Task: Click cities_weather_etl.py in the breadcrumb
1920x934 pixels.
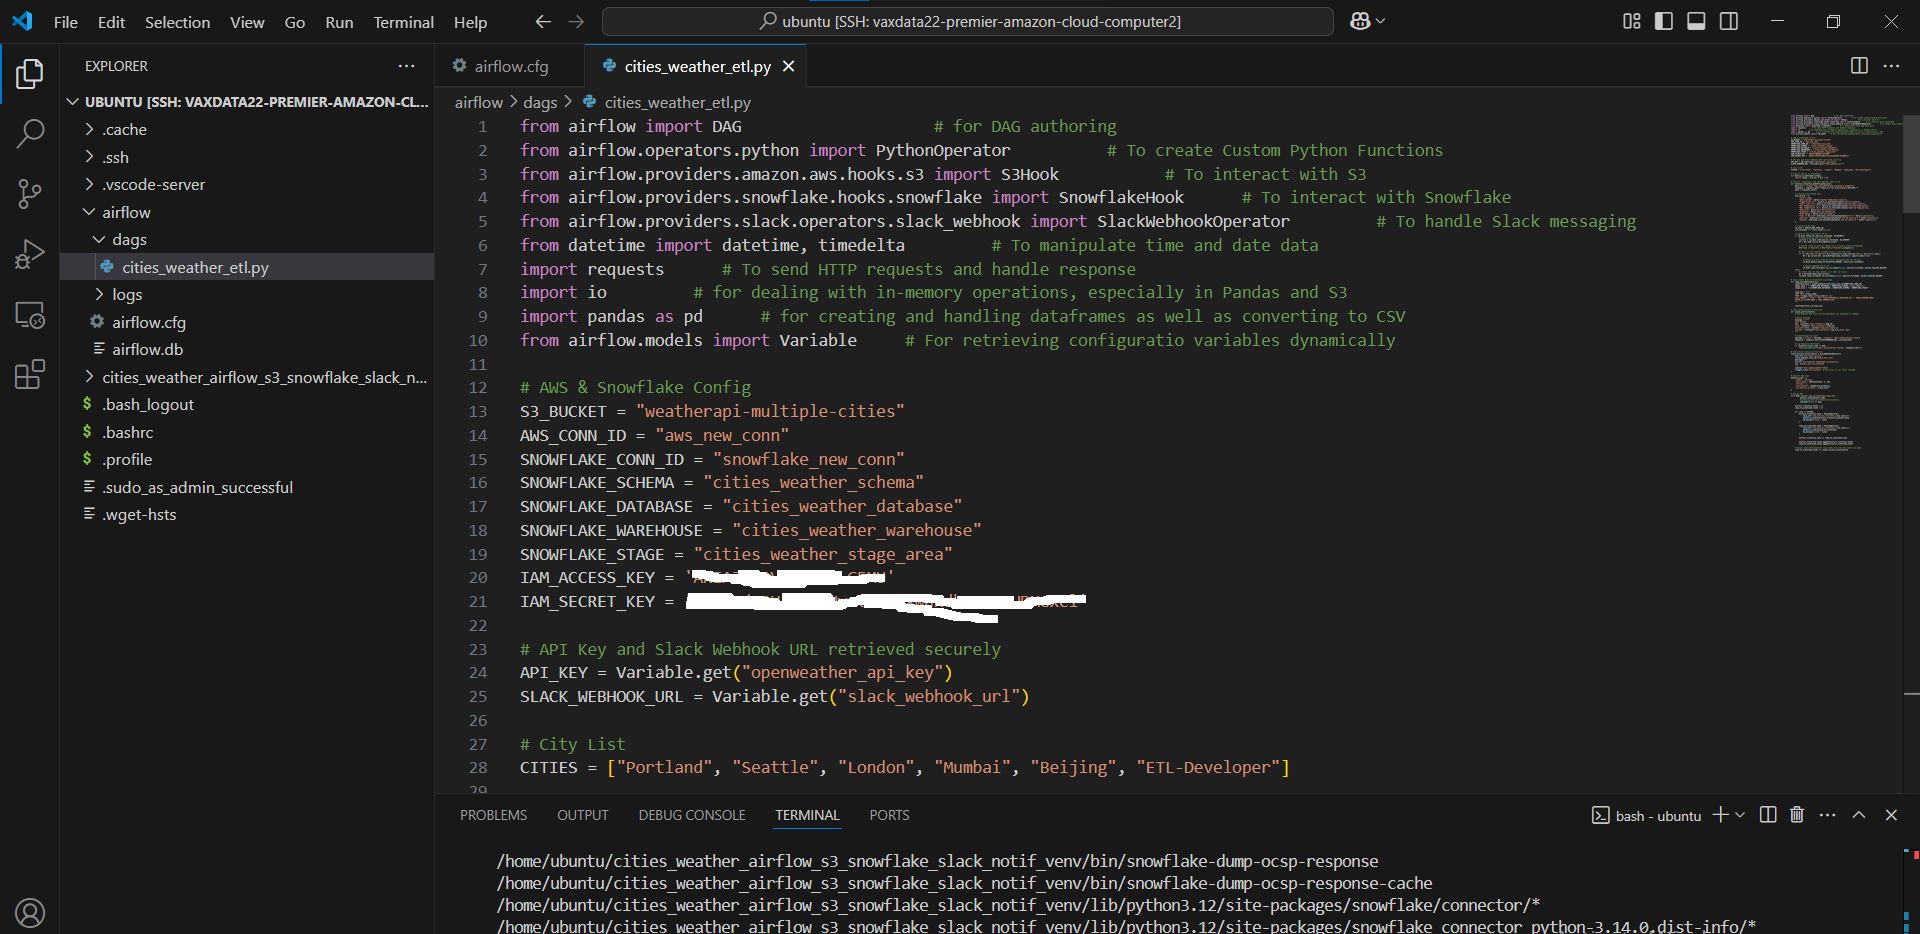Action: pyautogui.click(x=677, y=102)
